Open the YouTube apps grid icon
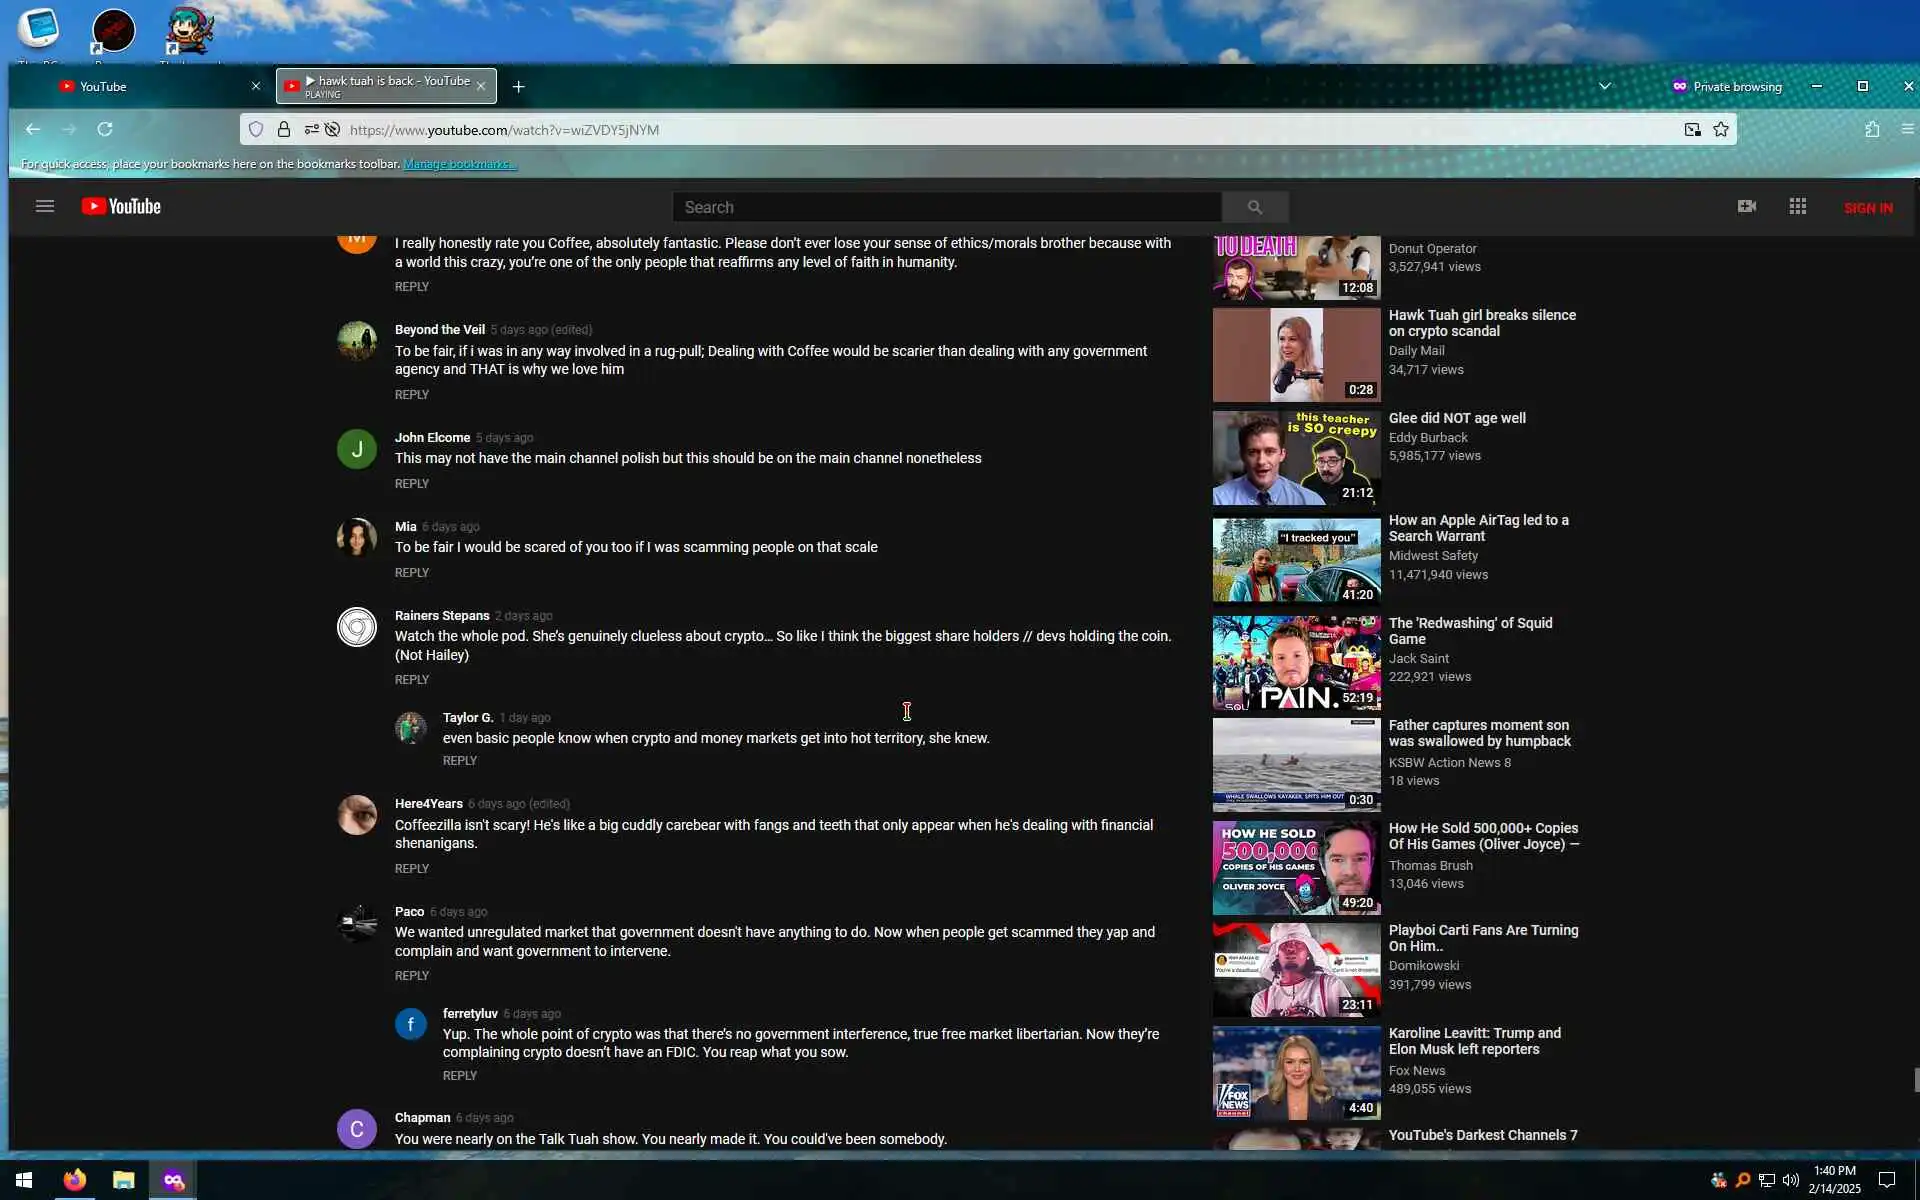Screen dimensions: 1920x1200 point(1797,206)
